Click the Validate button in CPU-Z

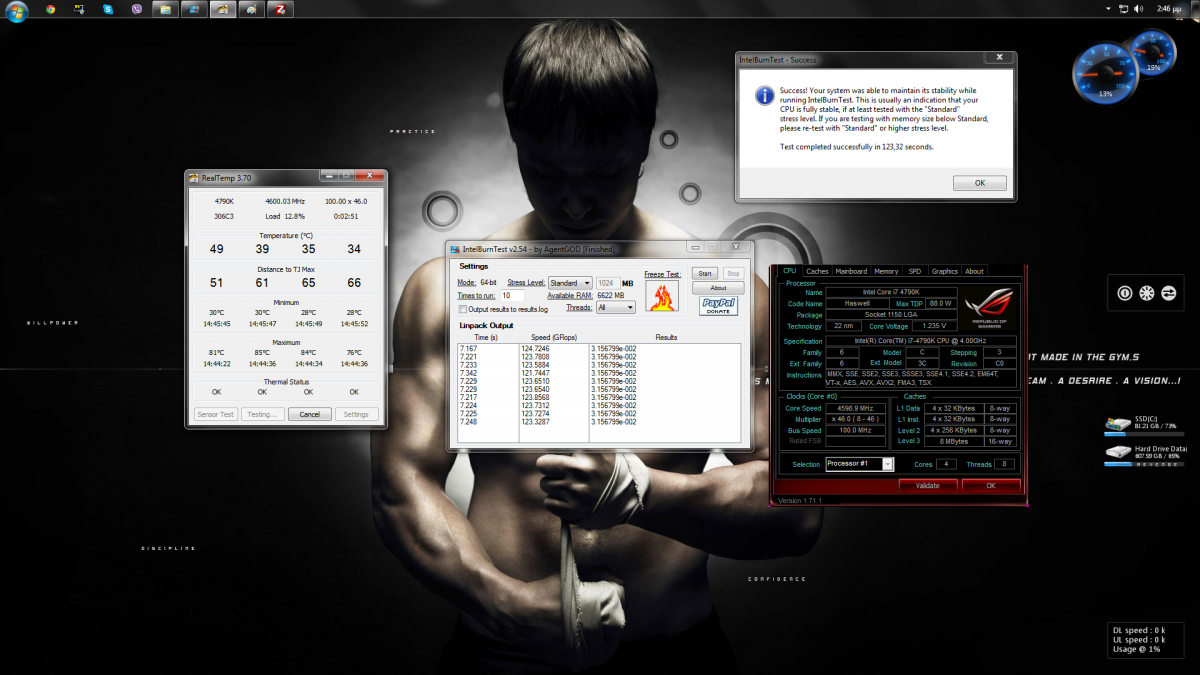point(928,485)
